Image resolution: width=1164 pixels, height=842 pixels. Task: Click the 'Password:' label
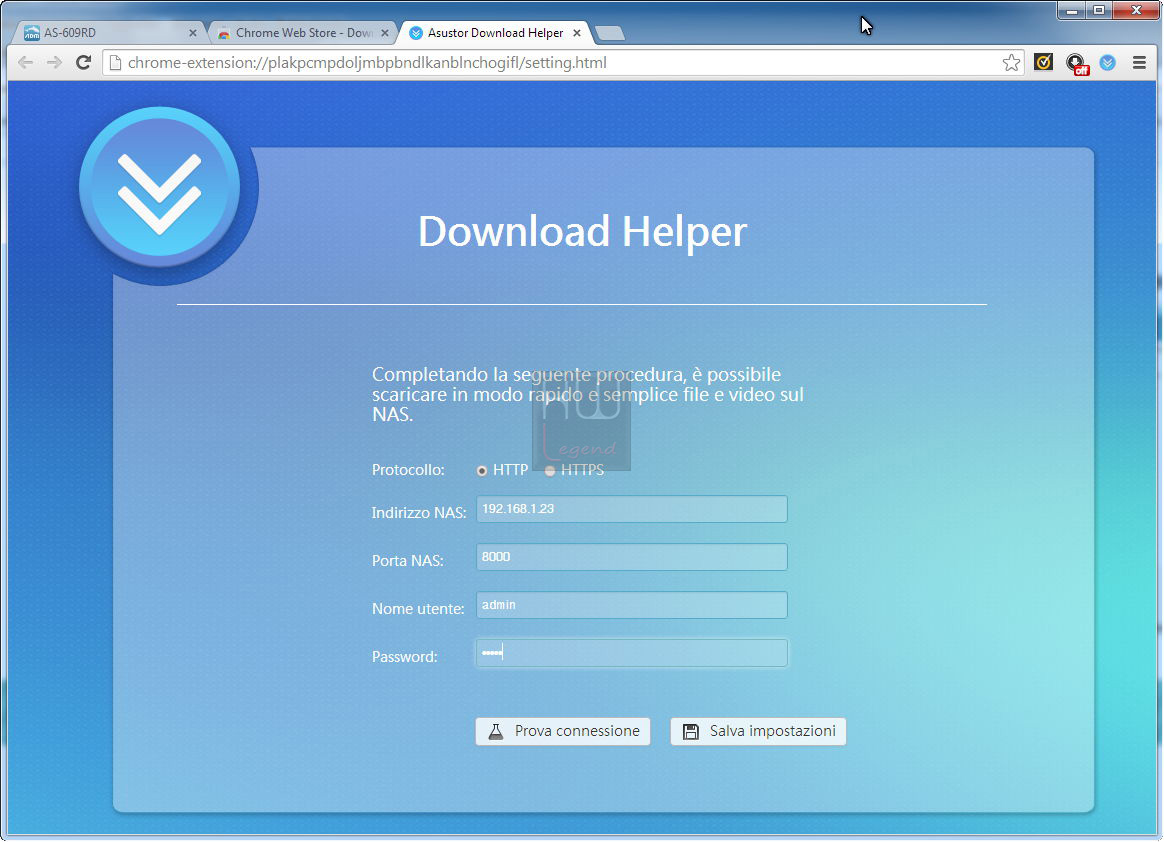tap(405, 657)
